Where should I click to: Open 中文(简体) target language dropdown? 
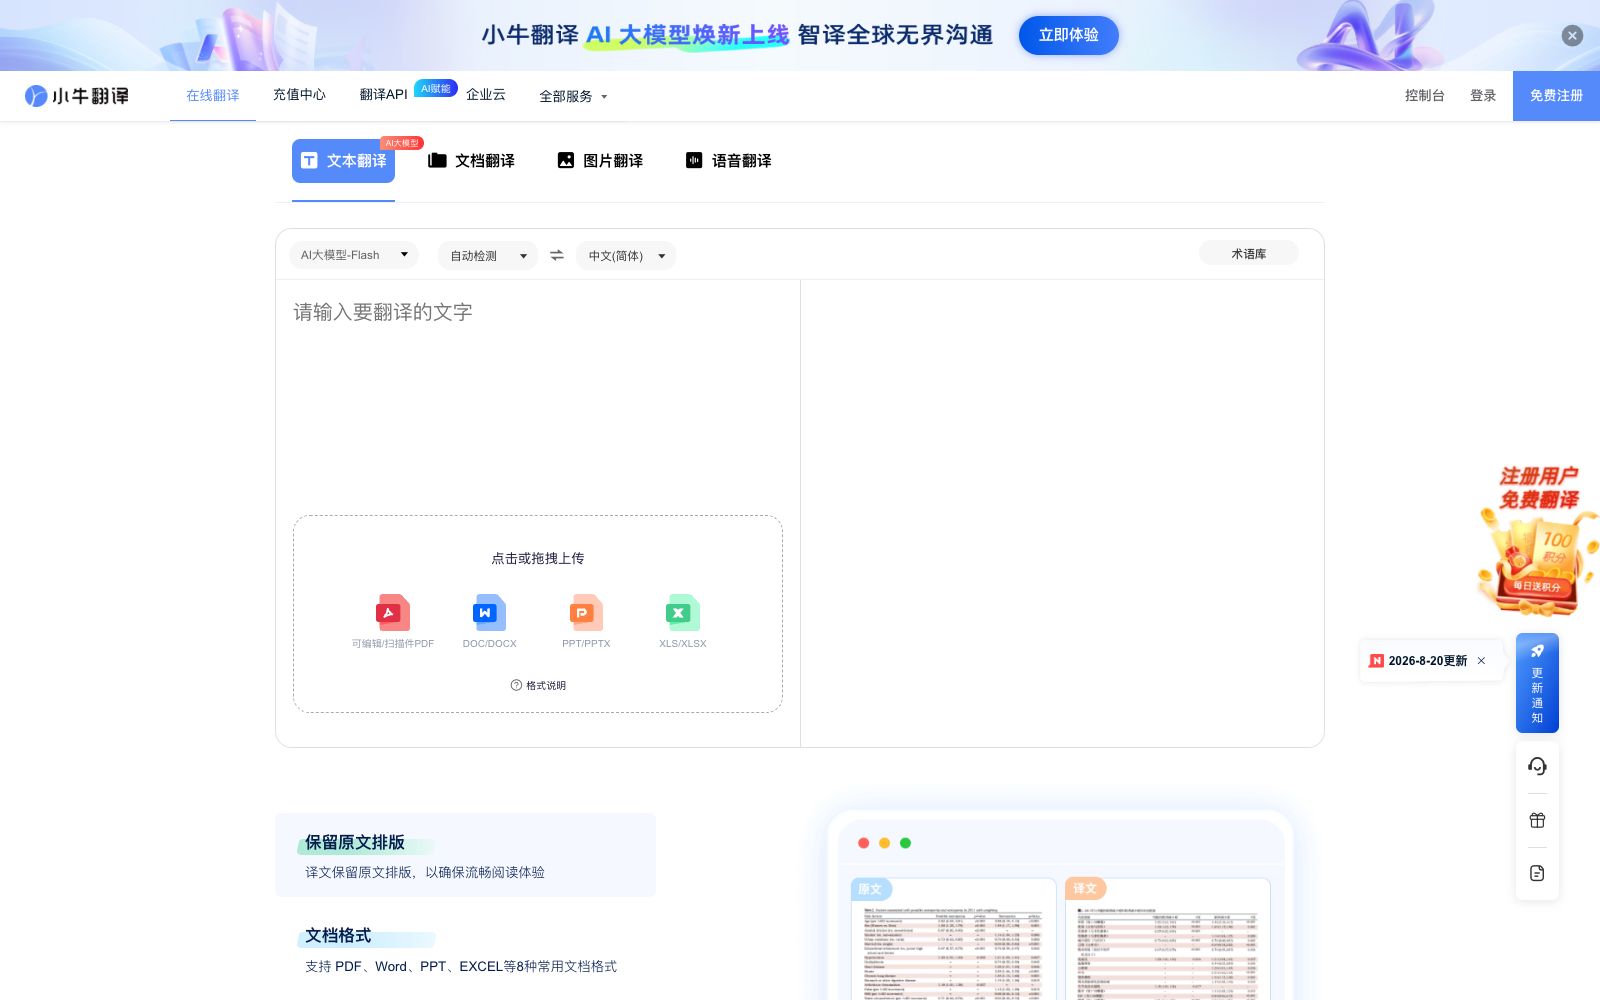tap(626, 256)
